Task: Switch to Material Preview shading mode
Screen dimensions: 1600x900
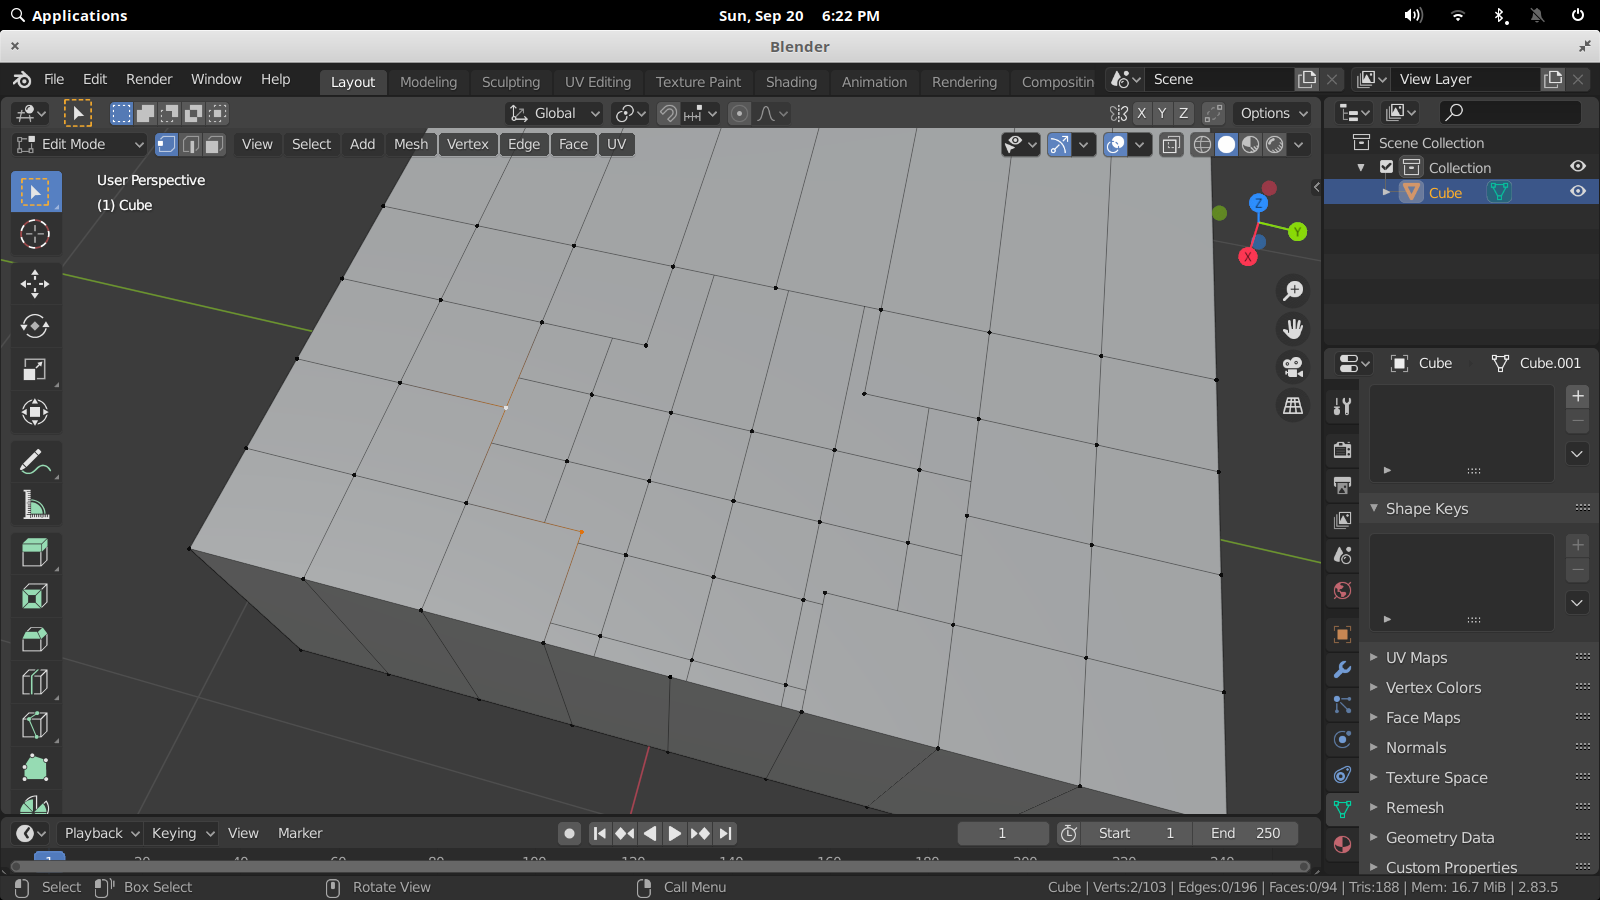Action: pyautogui.click(x=1250, y=144)
